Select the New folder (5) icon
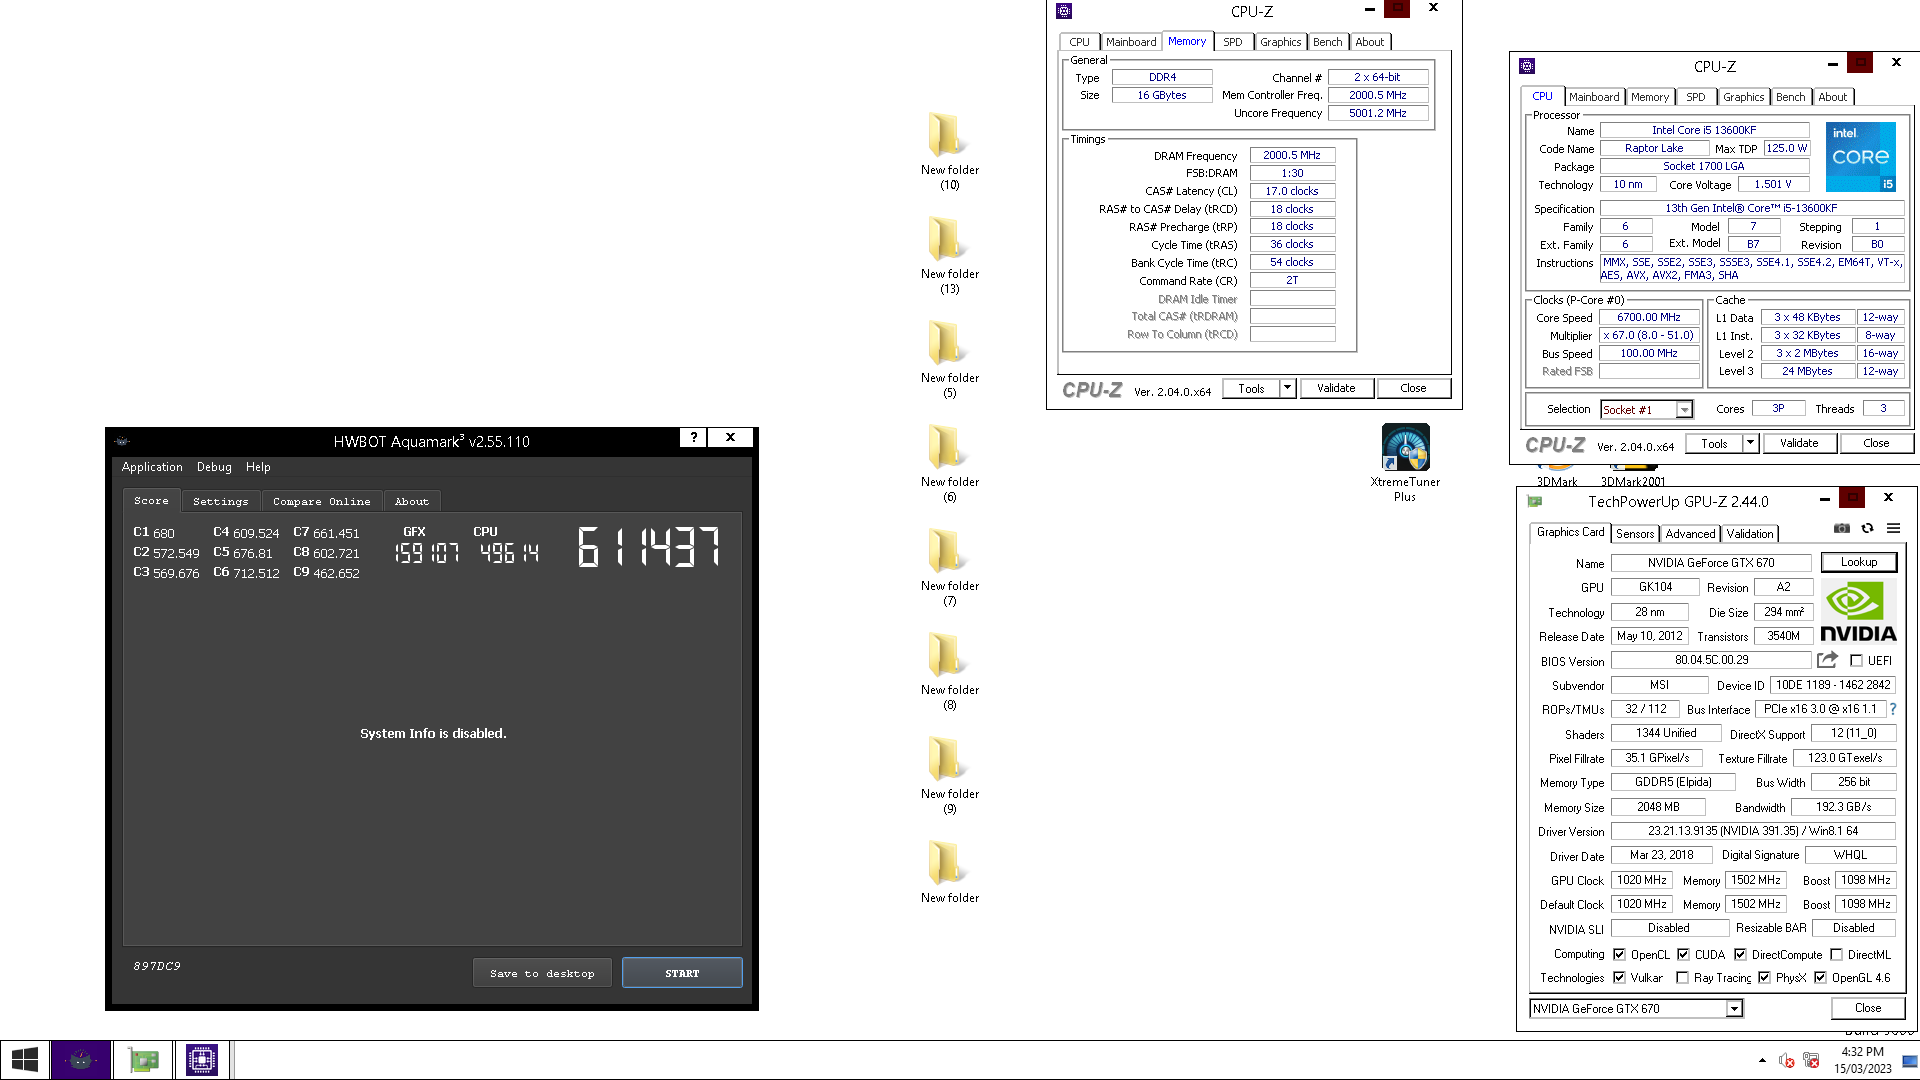 pyautogui.click(x=949, y=358)
